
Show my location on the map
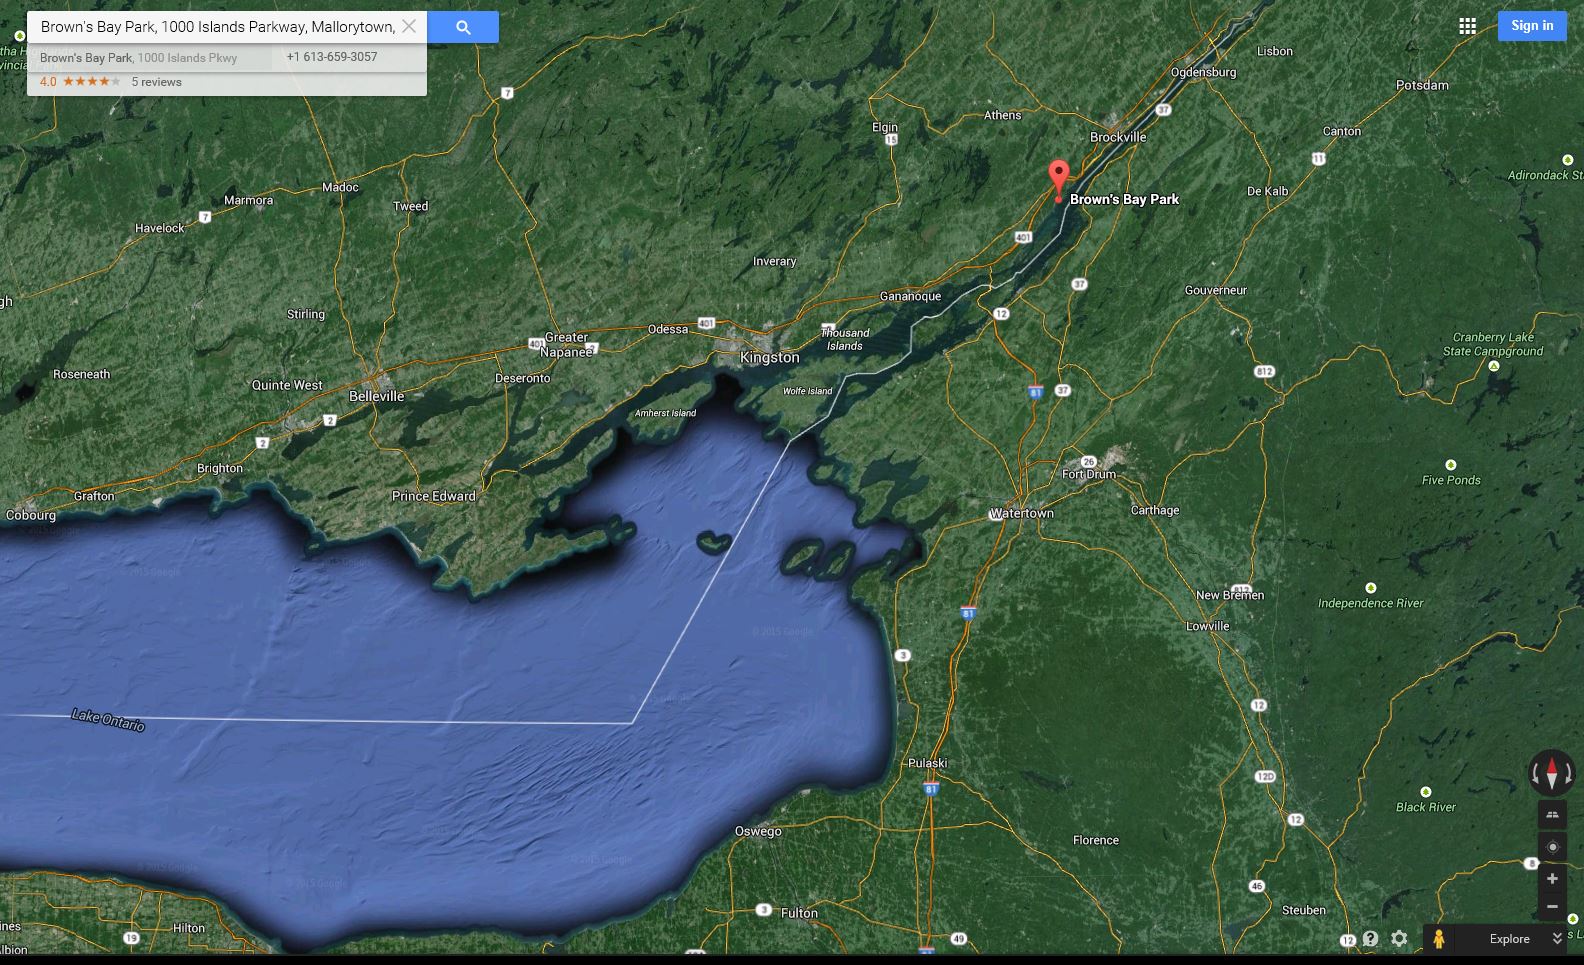click(x=1552, y=847)
